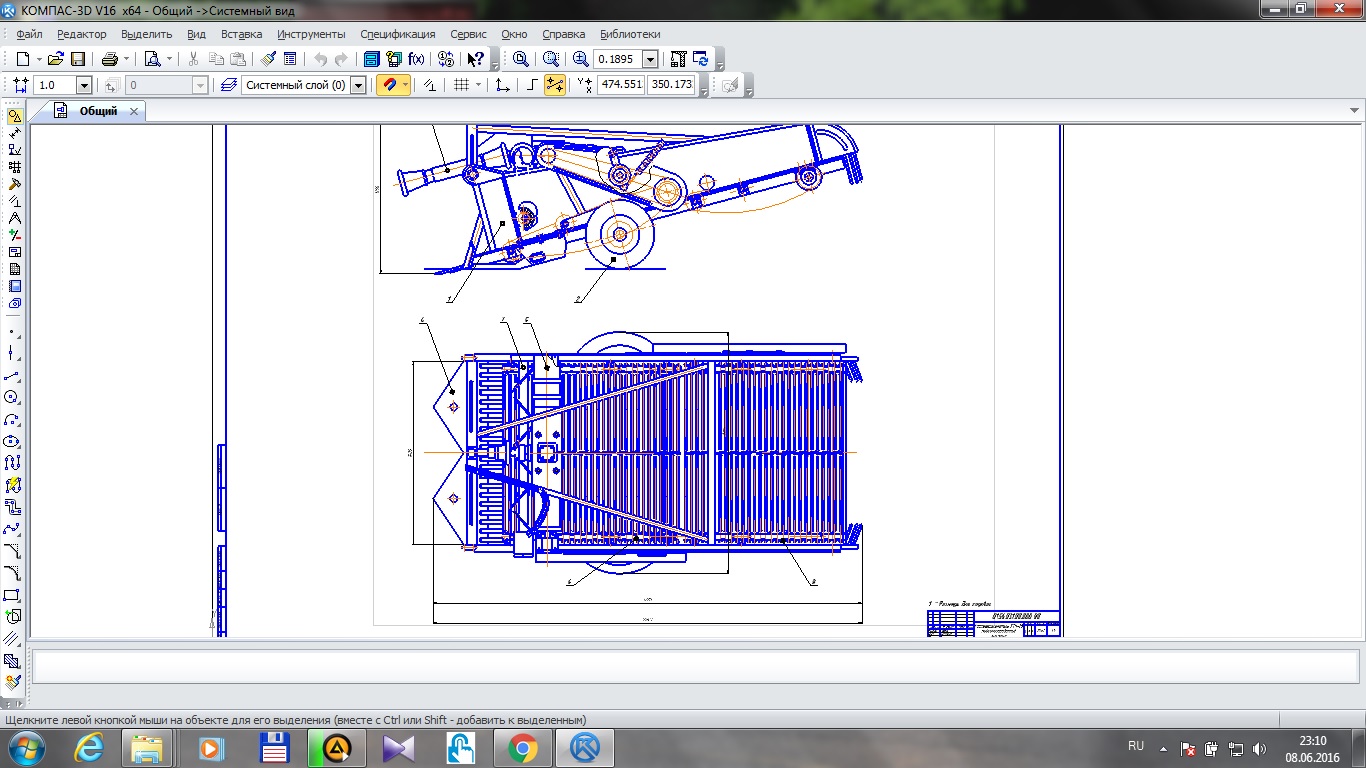Open the variables f(x) panel
This screenshot has width=1366, height=768.
tap(416, 59)
